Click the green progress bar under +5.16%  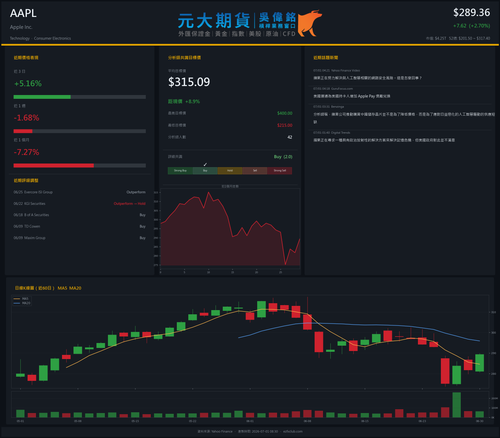42,97
